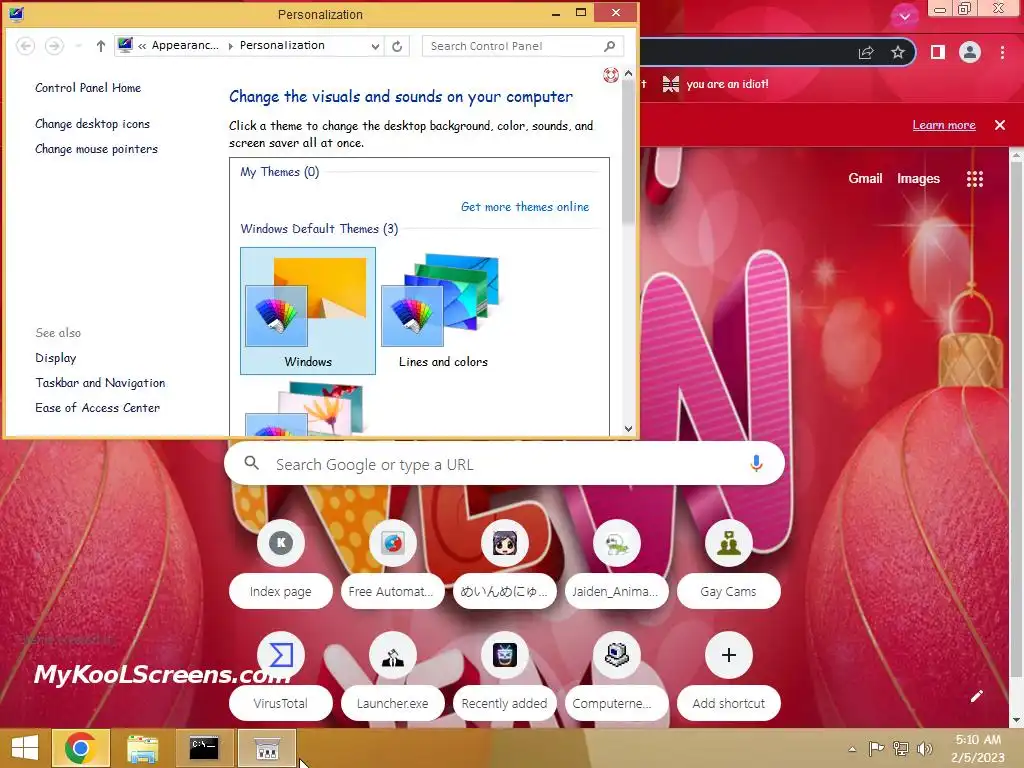1024x768 pixels.
Task: Dismiss the Chrome infobar
Action: coord(1000,125)
